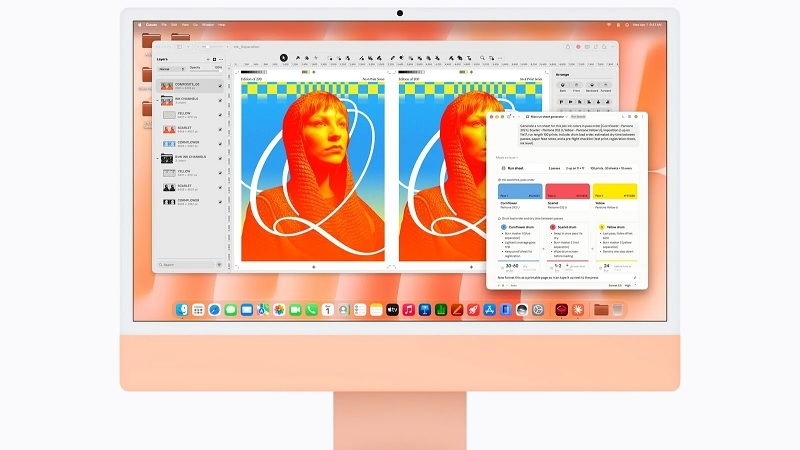800x450 pixels.
Task: Click the Front arrange button
Action: 577,87
